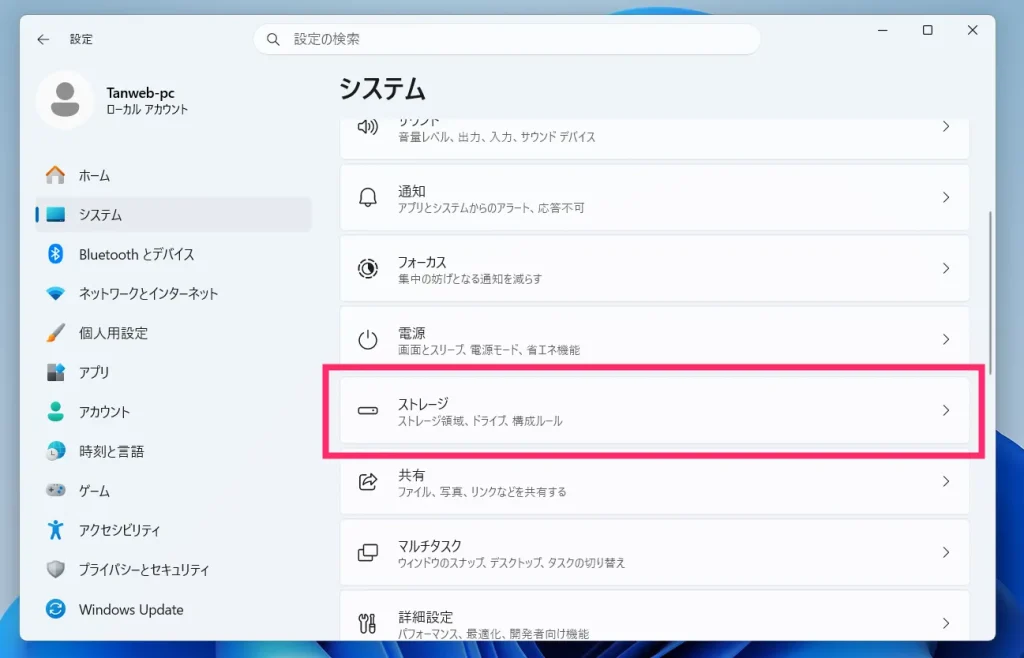Click the マルチタスク windows icon
The height and width of the screenshot is (658, 1024).
(368, 552)
